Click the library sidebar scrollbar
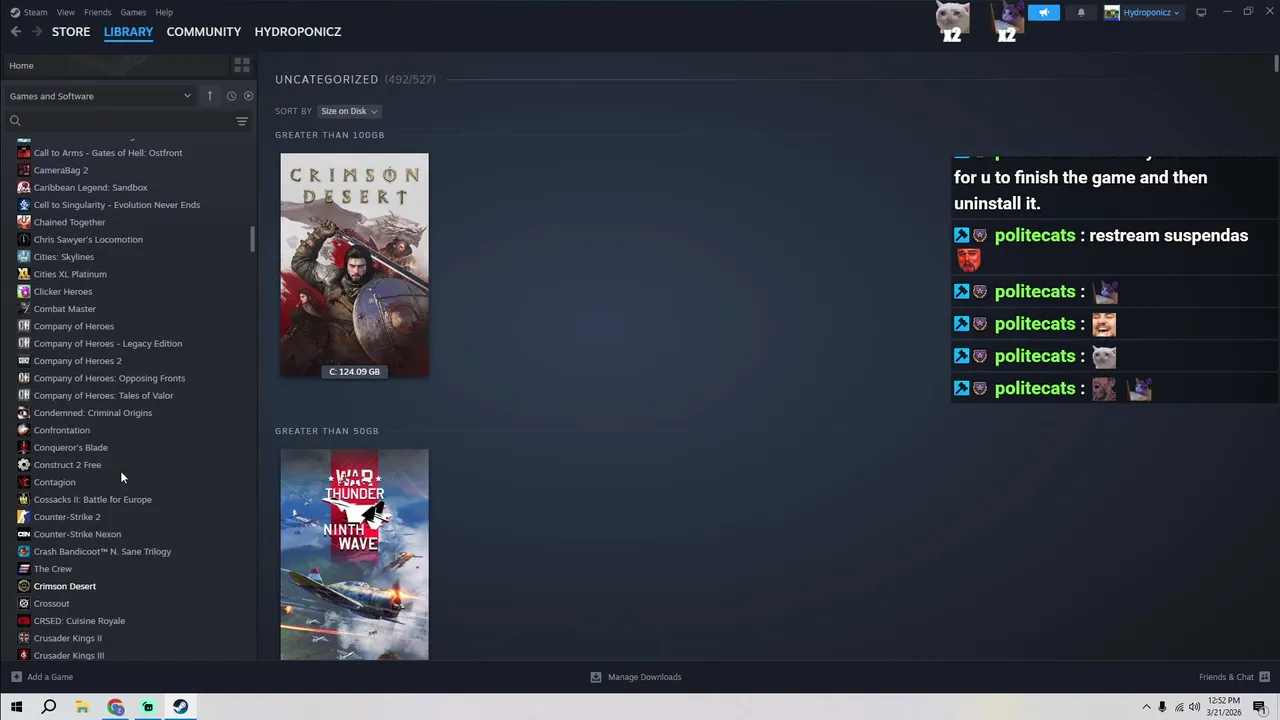The height and width of the screenshot is (720, 1280). [x=252, y=239]
